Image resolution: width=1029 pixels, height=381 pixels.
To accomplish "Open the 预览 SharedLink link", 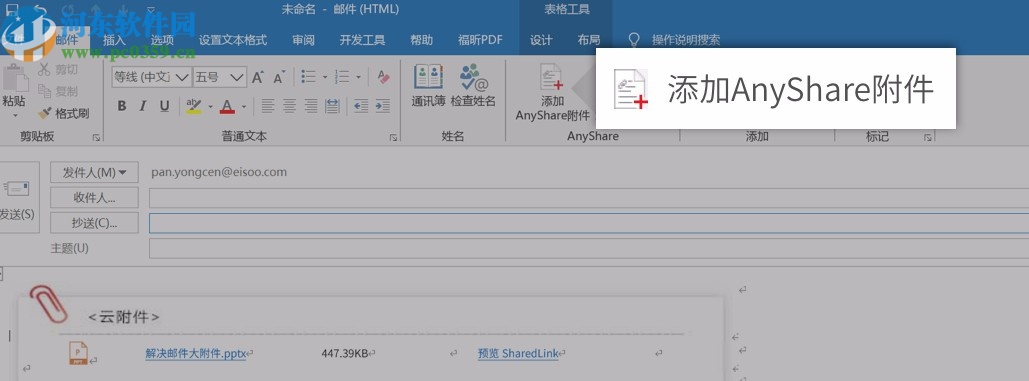I will coord(518,353).
